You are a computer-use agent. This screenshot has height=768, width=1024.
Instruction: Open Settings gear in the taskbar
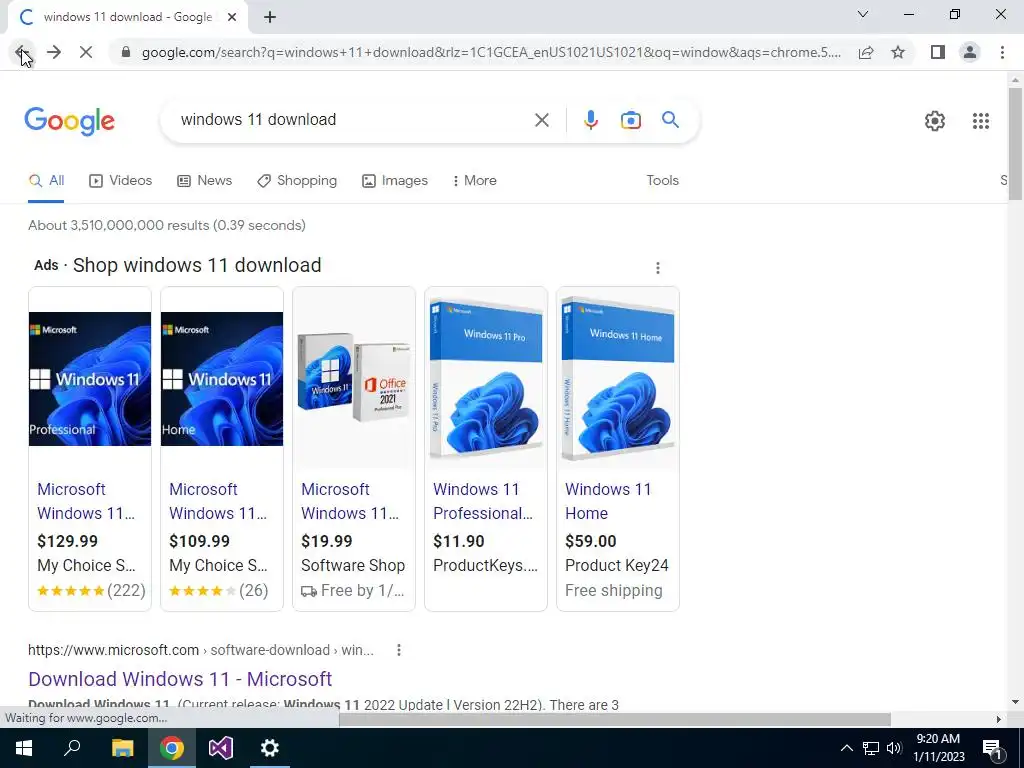pos(270,748)
